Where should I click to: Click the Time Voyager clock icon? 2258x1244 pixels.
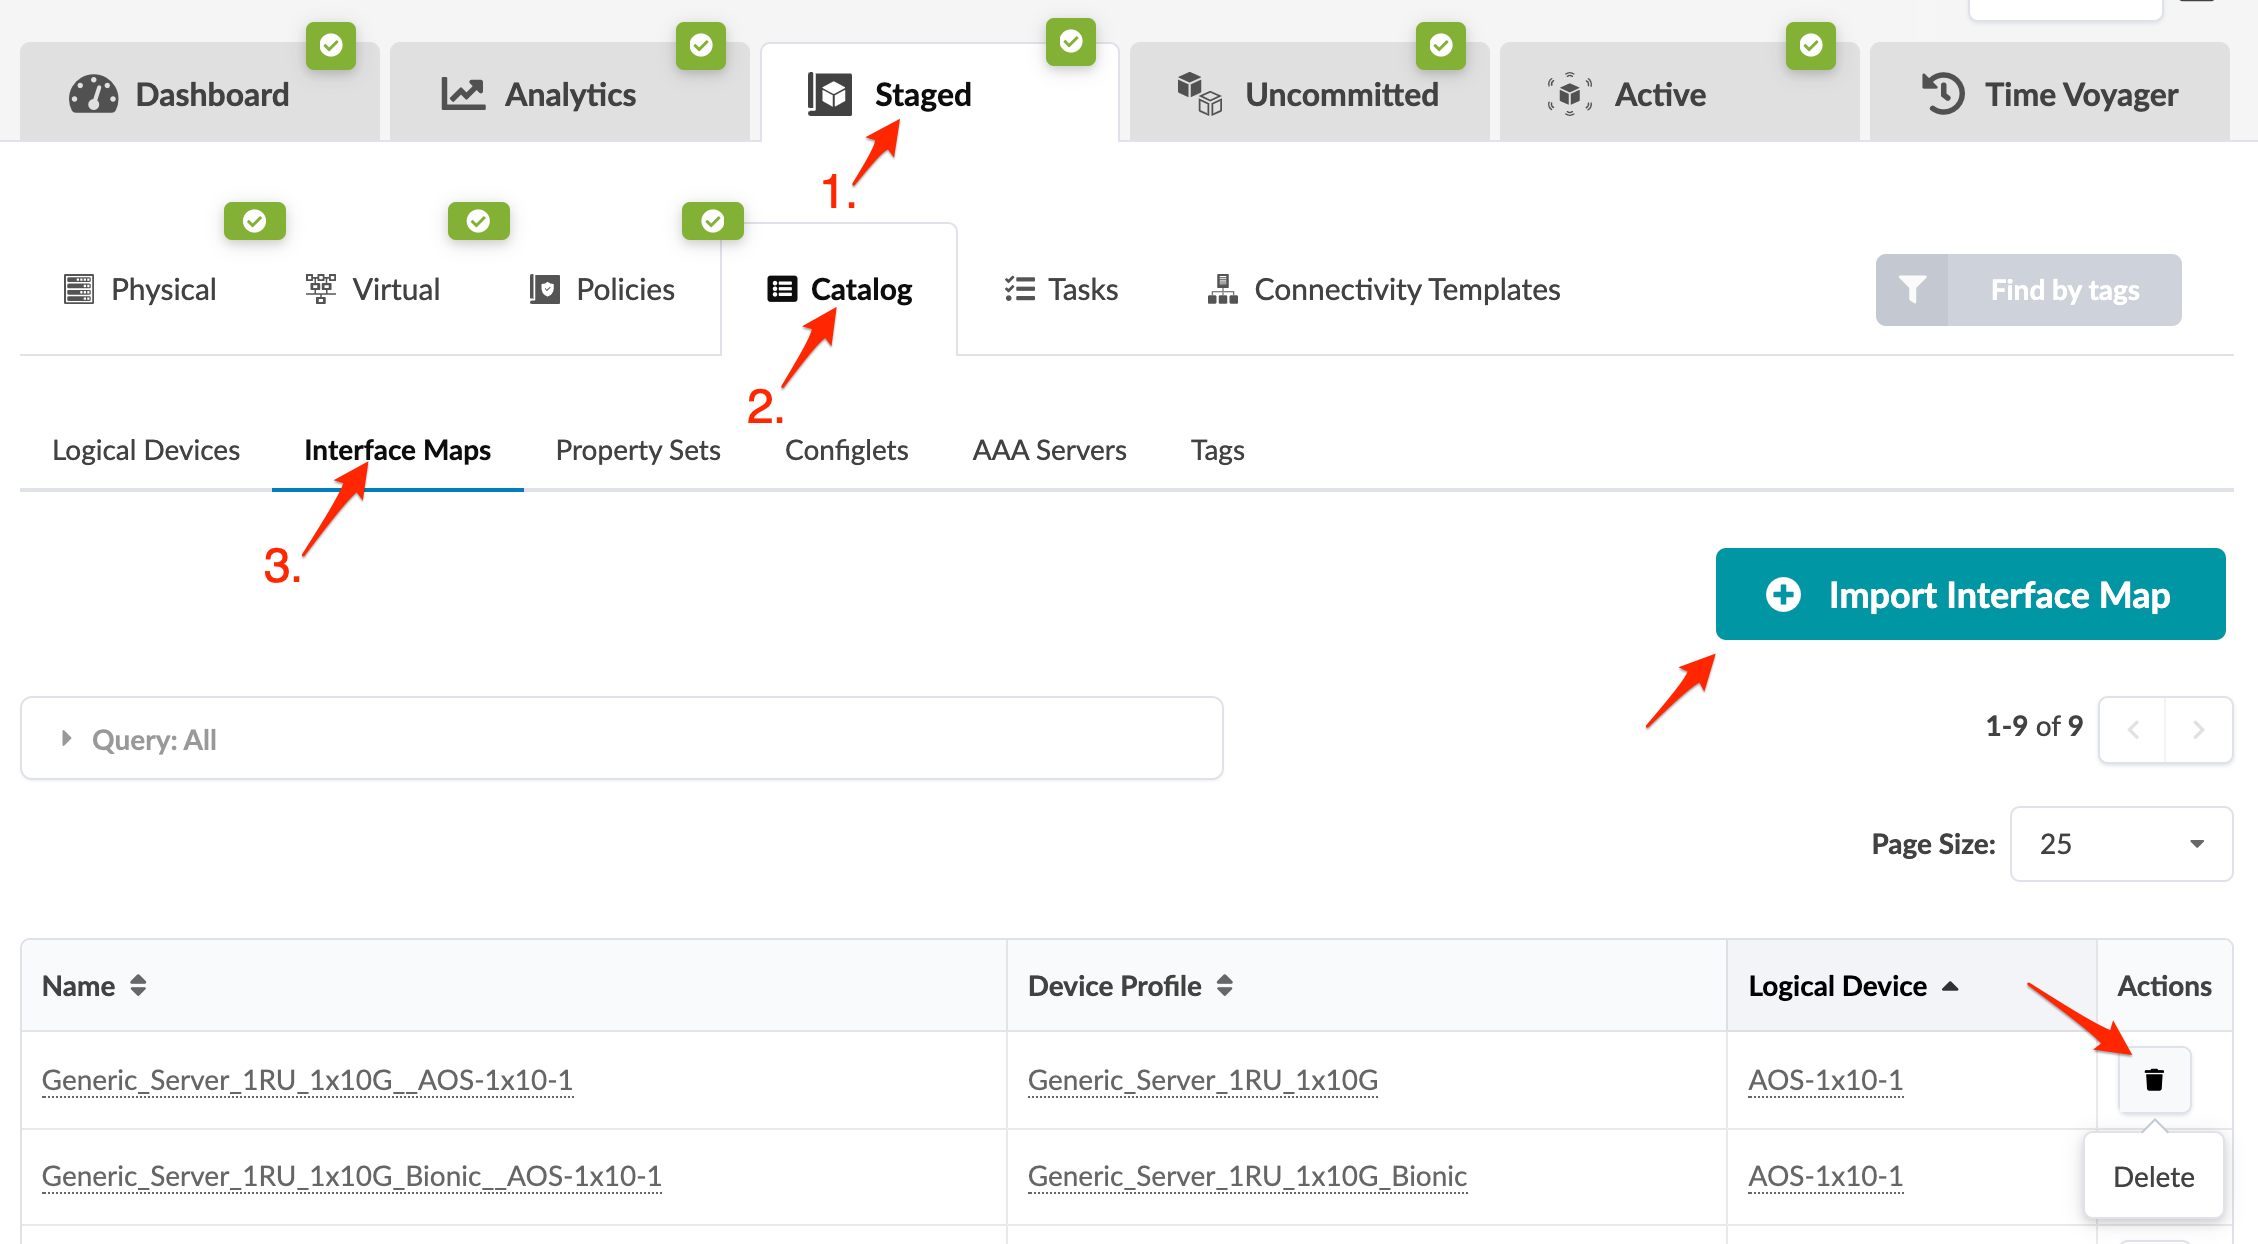[1943, 95]
